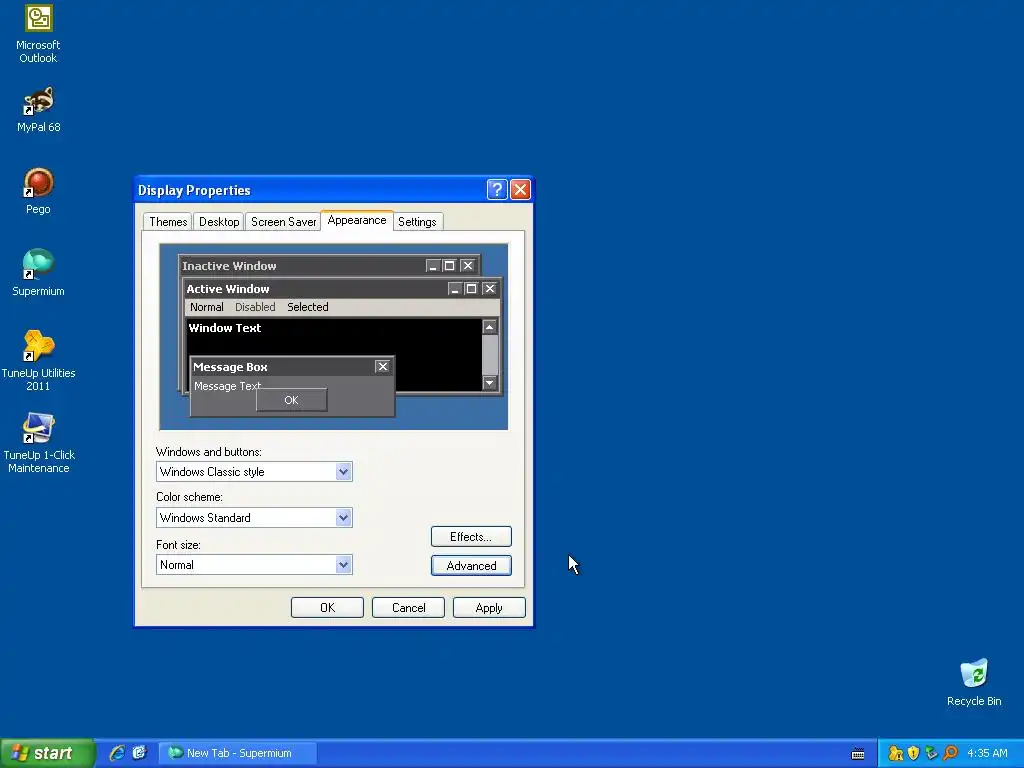Viewport: 1024px width, 768px height.
Task: Click the yellow users tray icon
Action: pyautogui.click(x=895, y=753)
